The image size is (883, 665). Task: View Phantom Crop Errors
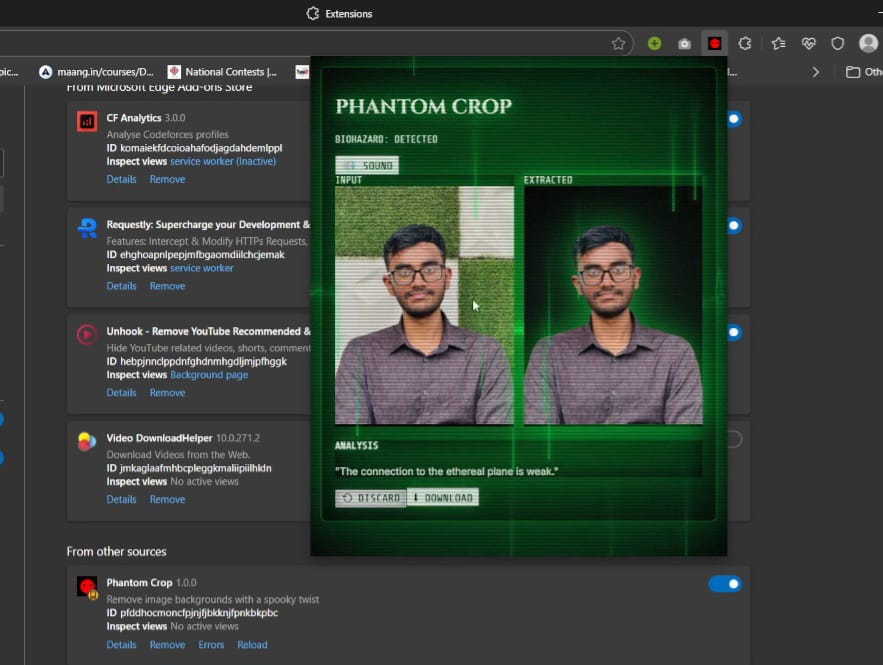coord(211,645)
